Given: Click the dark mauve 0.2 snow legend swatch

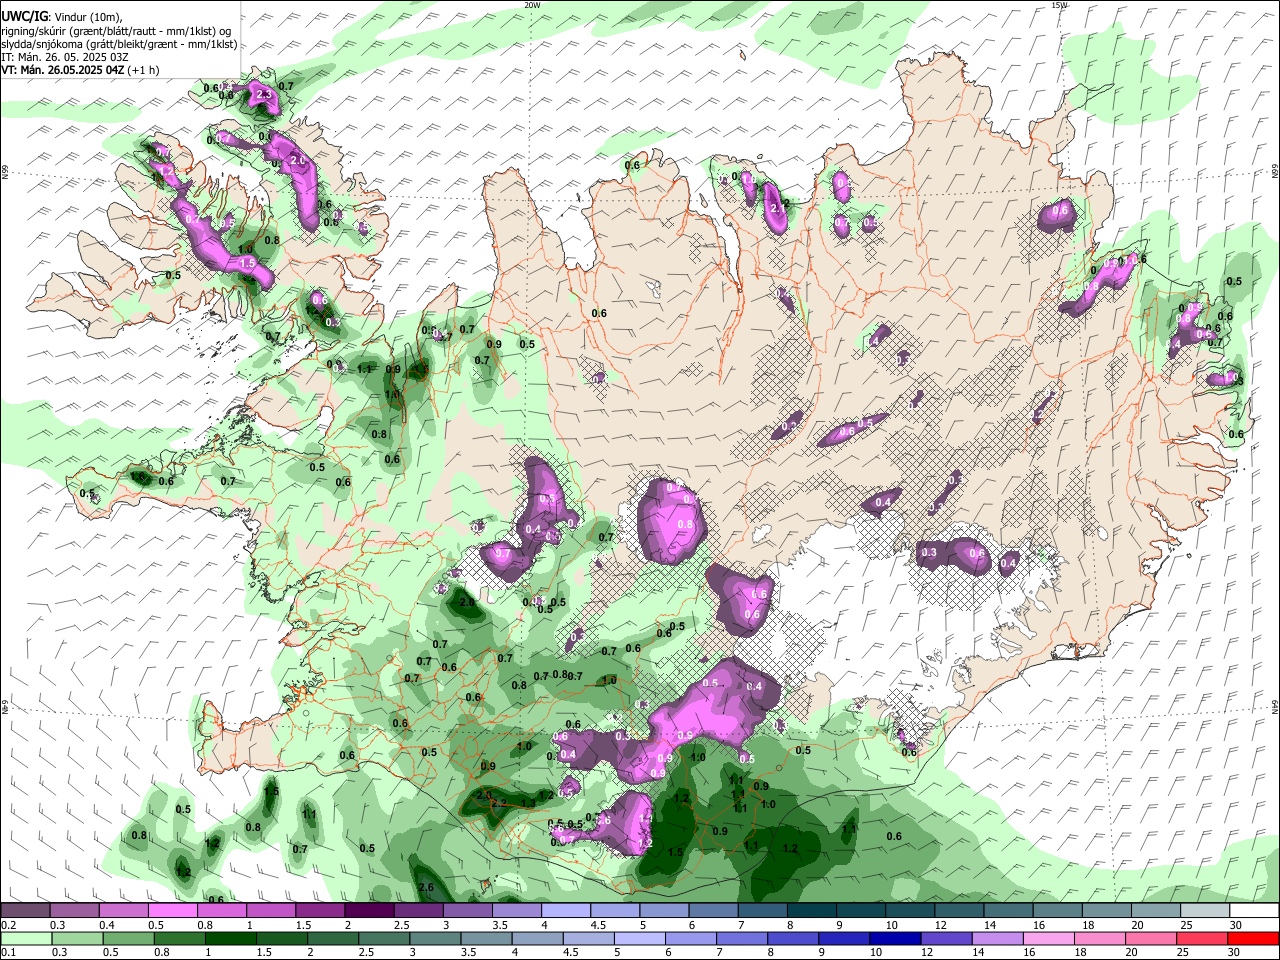Looking at the screenshot, I should 25,911.
